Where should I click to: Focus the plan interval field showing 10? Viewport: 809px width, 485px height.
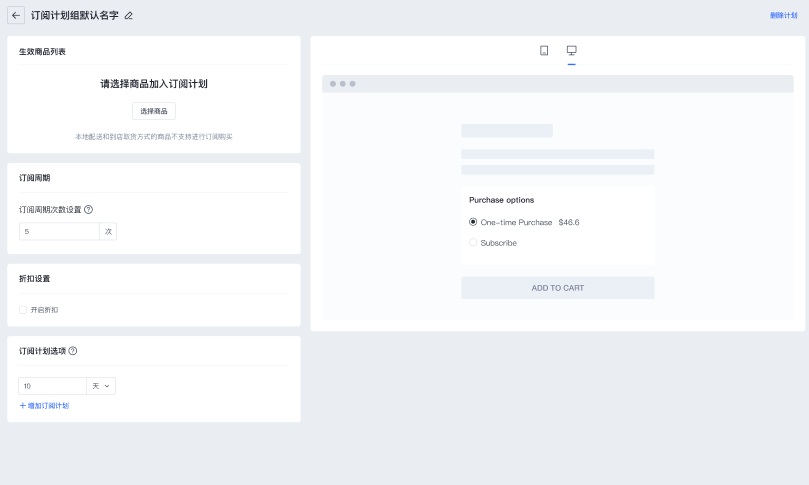pos(52,386)
